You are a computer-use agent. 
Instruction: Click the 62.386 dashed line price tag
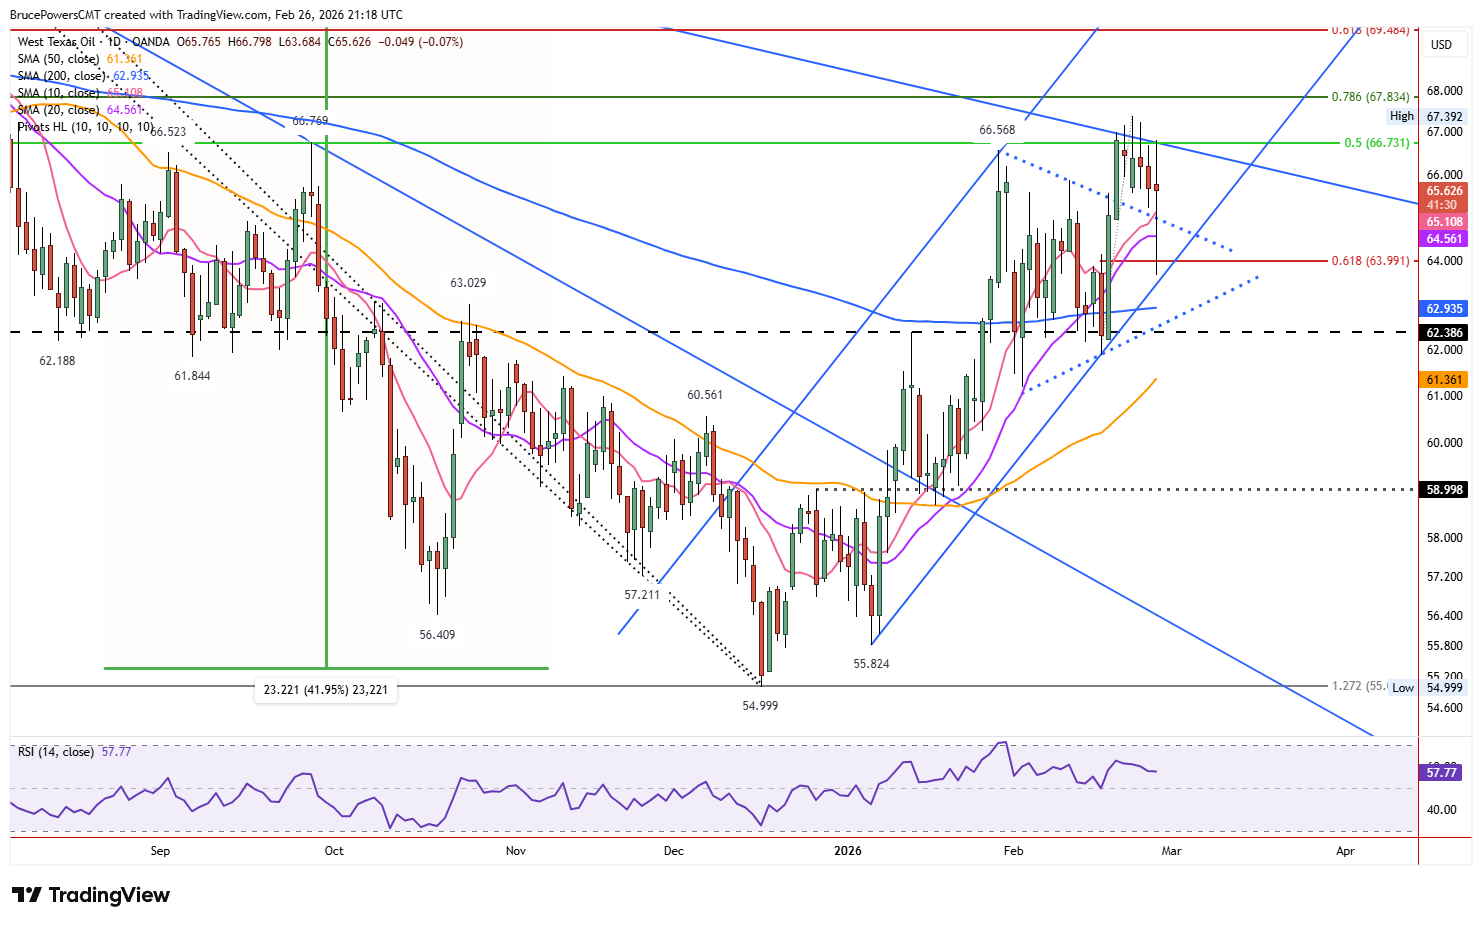tap(1444, 333)
